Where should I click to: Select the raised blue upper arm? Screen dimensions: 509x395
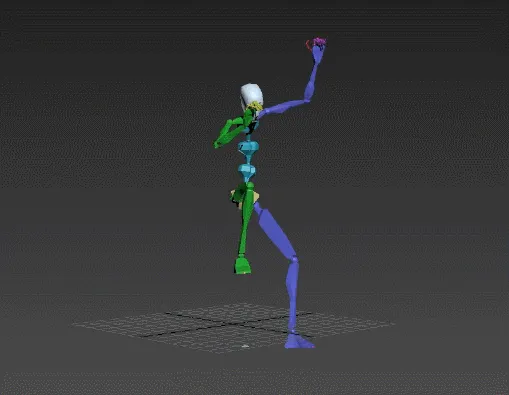(283, 107)
